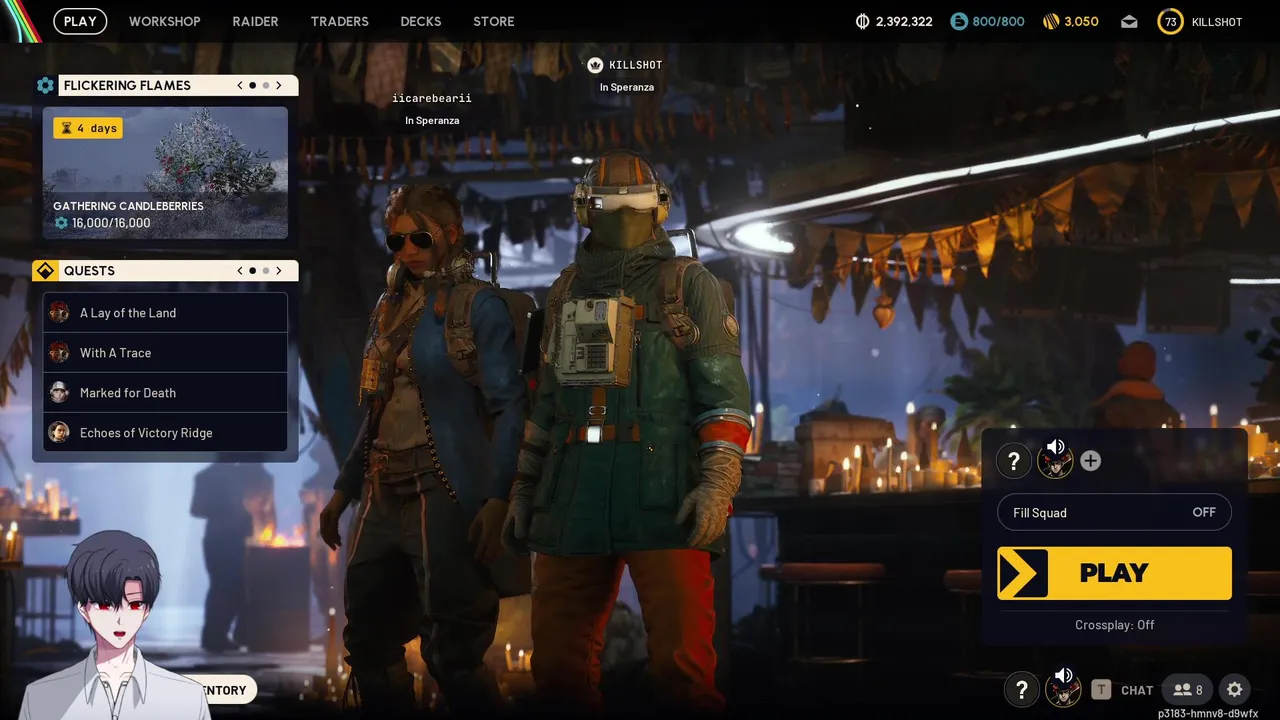Image resolution: width=1280 pixels, height=720 pixels.
Task: Click the squad panel member avatar with speaker
Action: (x=1055, y=459)
